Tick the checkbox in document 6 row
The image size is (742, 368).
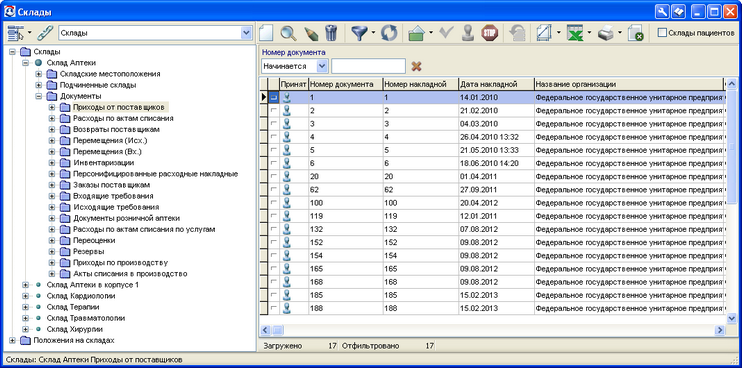(274, 163)
